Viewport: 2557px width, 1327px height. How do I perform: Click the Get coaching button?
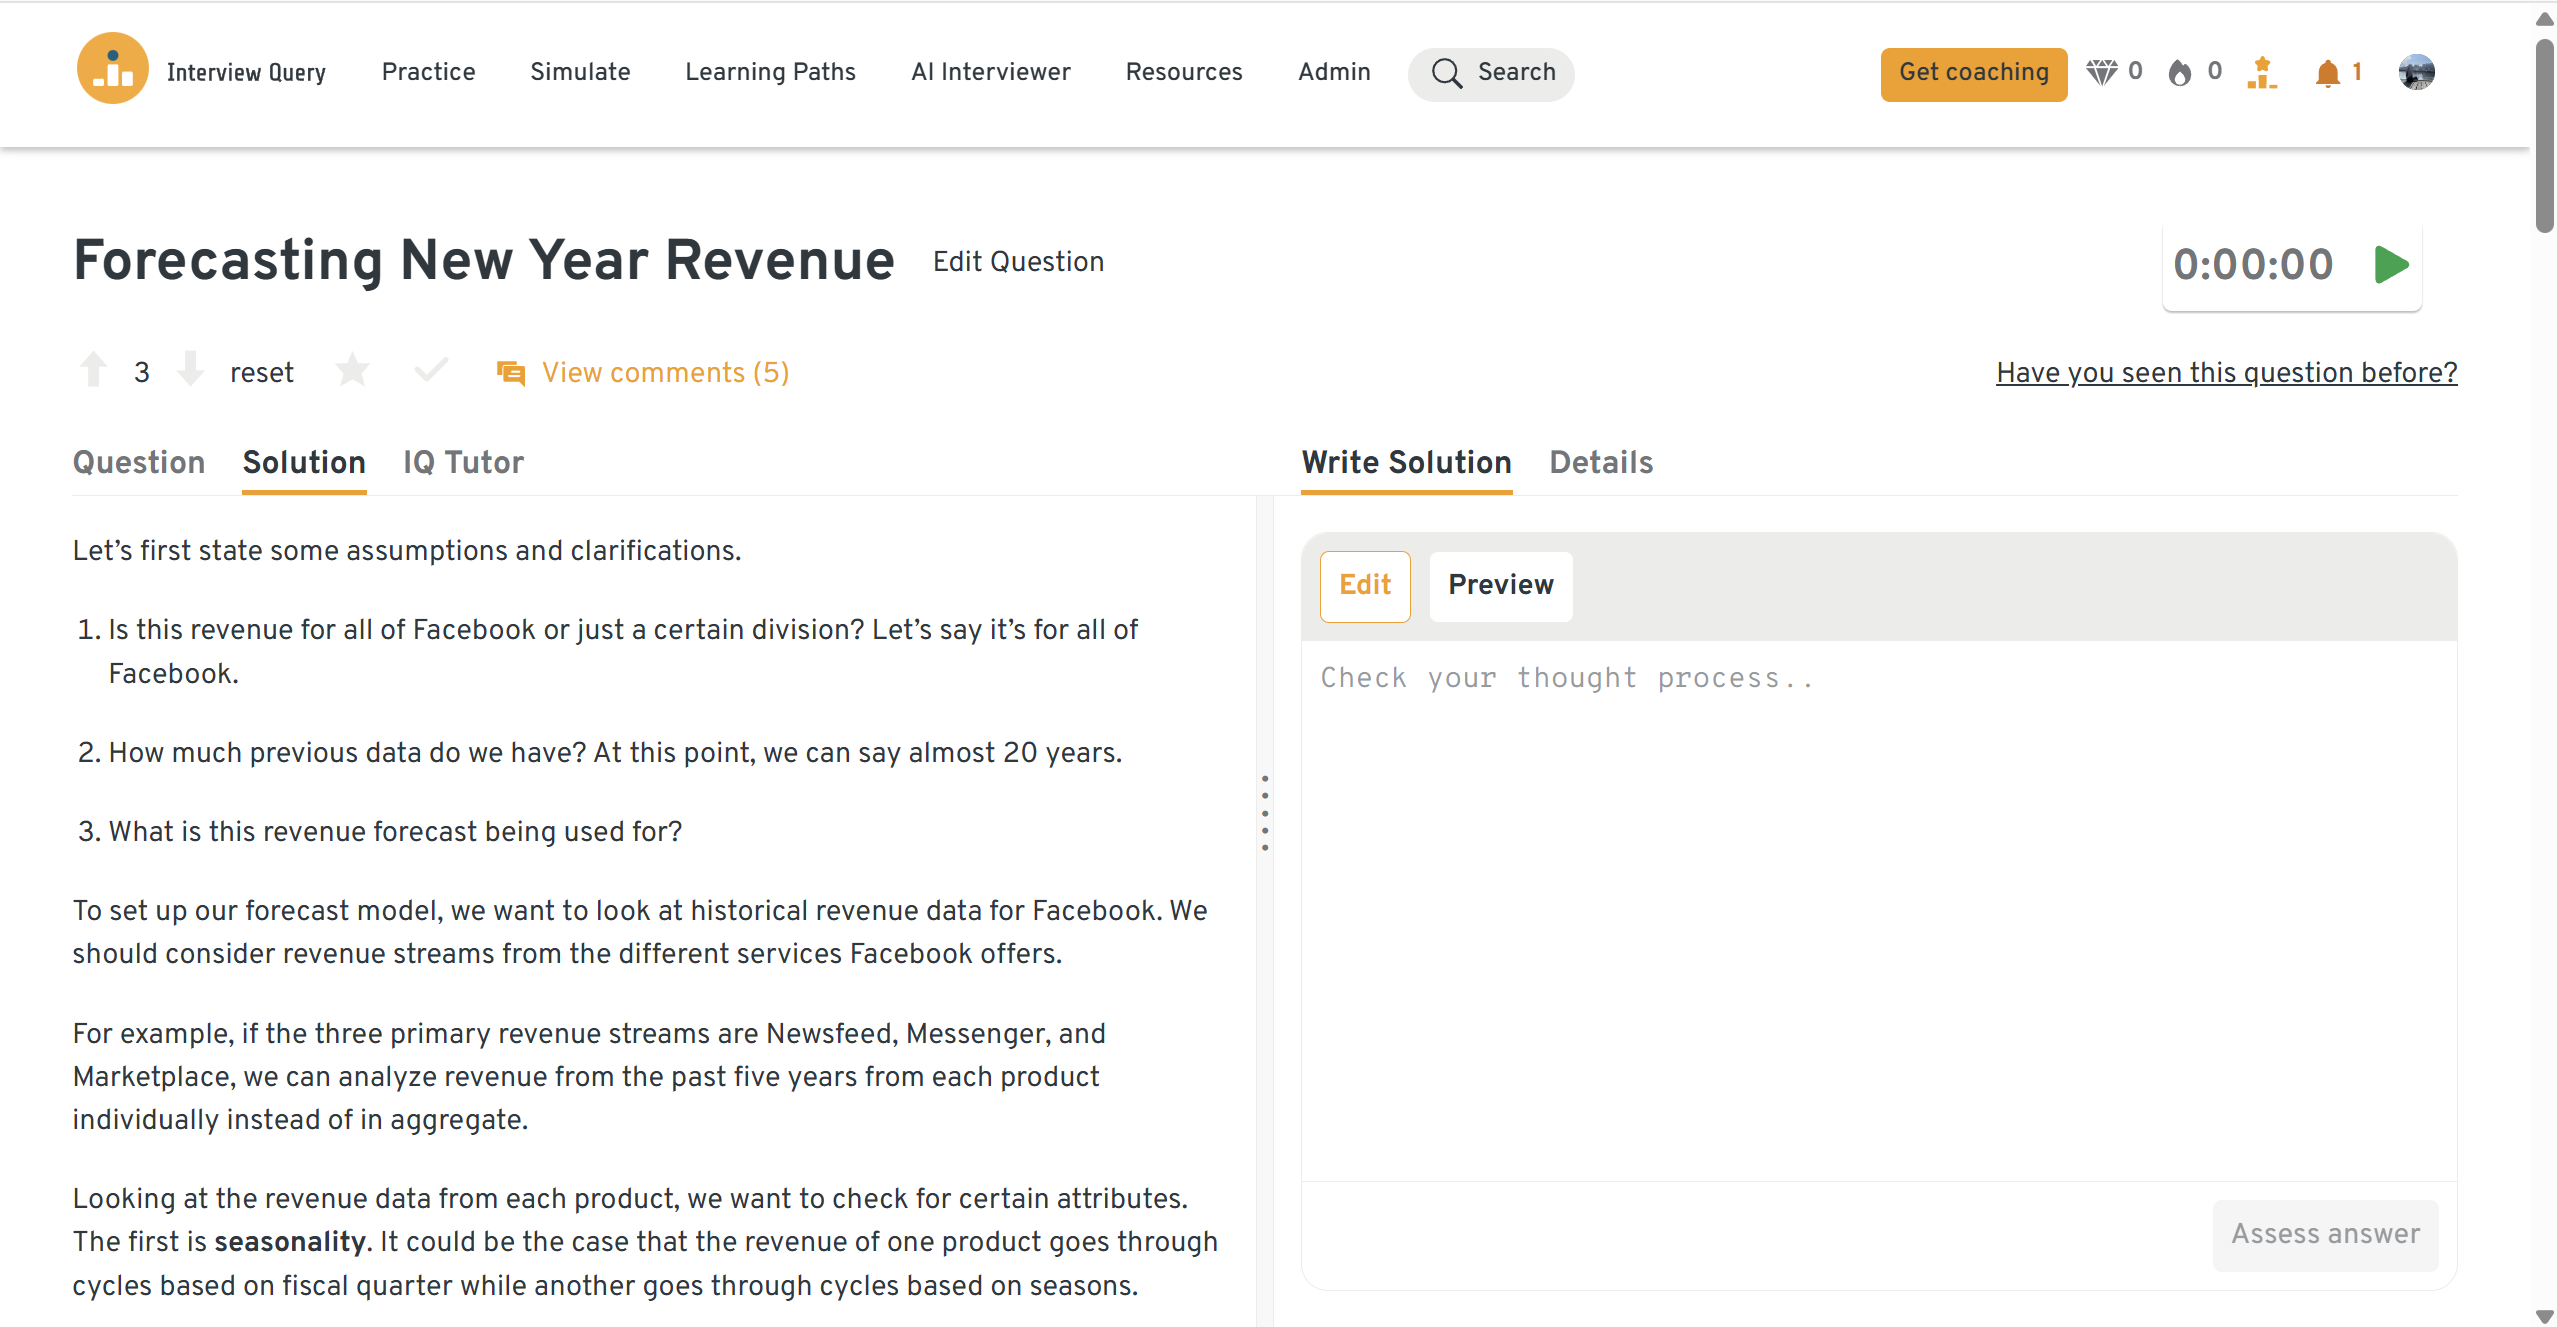(1973, 73)
